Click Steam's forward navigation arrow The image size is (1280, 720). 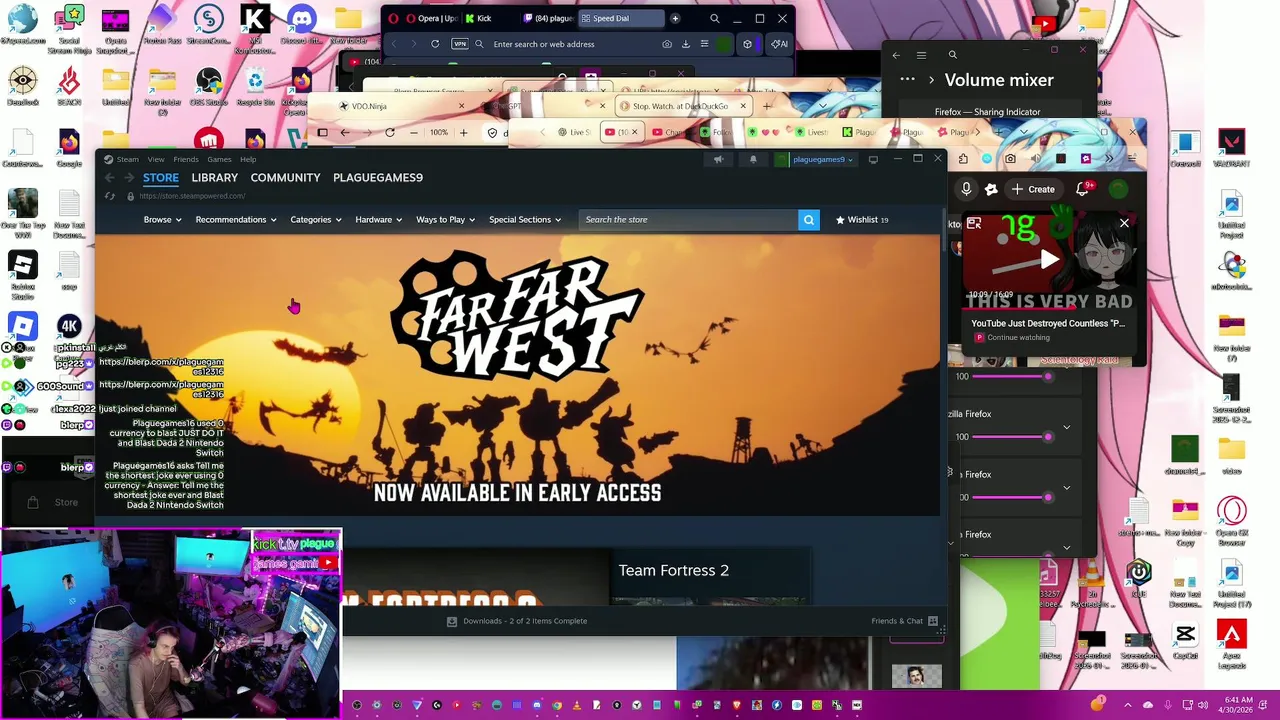[129, 178]
